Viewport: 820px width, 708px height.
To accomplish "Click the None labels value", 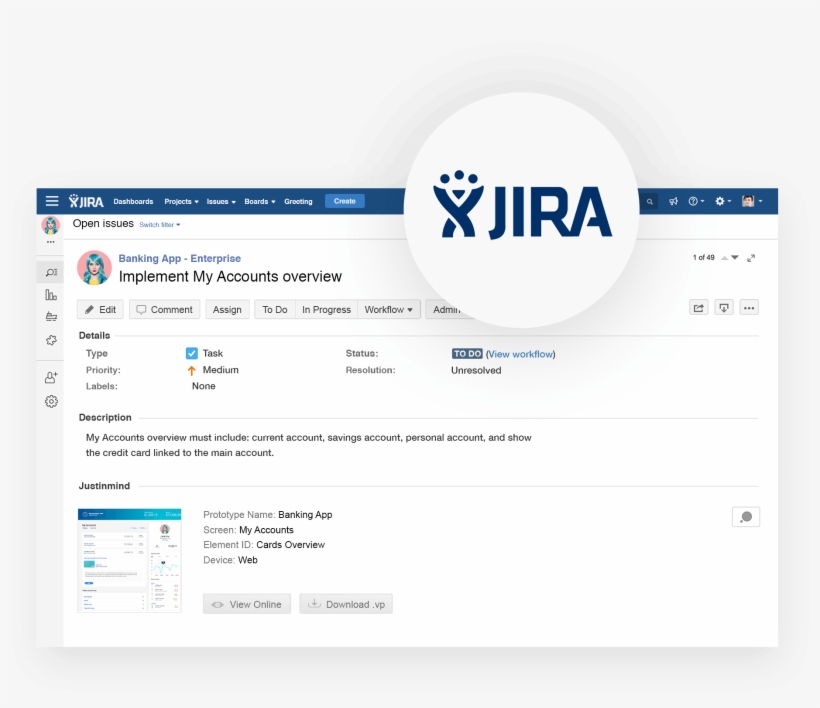I will click(x=203, y=386).
